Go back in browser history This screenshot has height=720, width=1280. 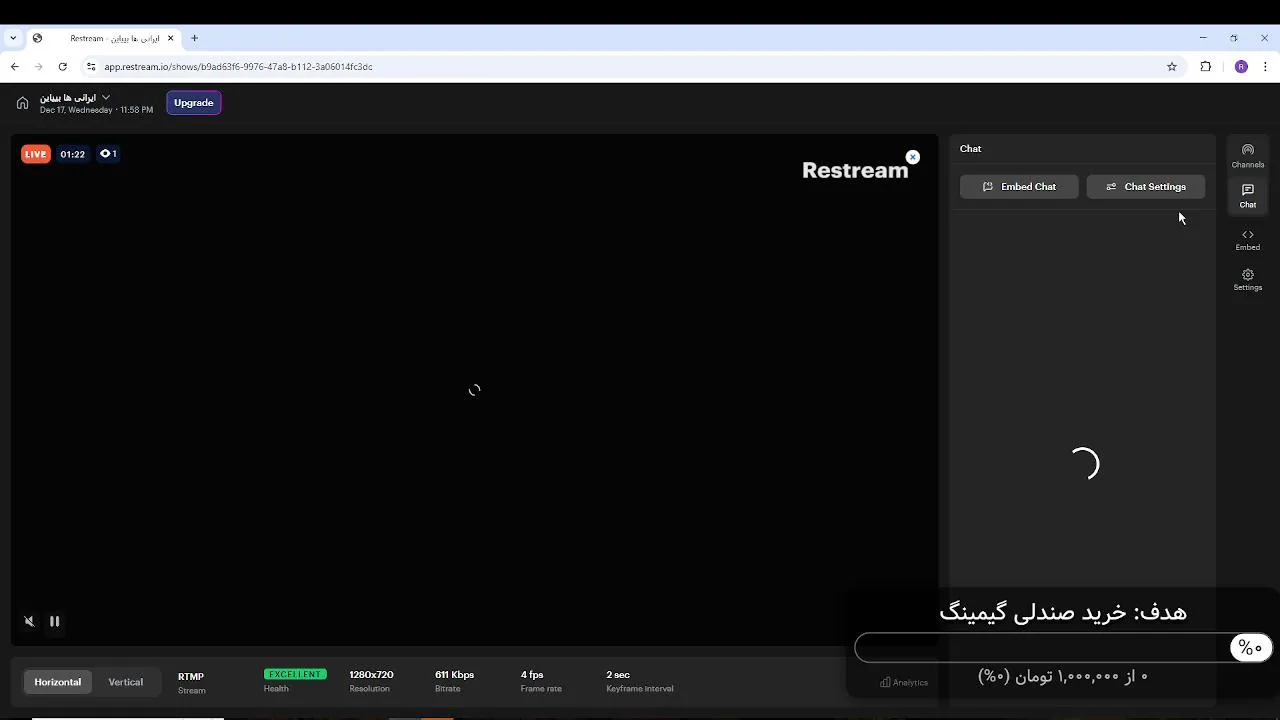14,67
